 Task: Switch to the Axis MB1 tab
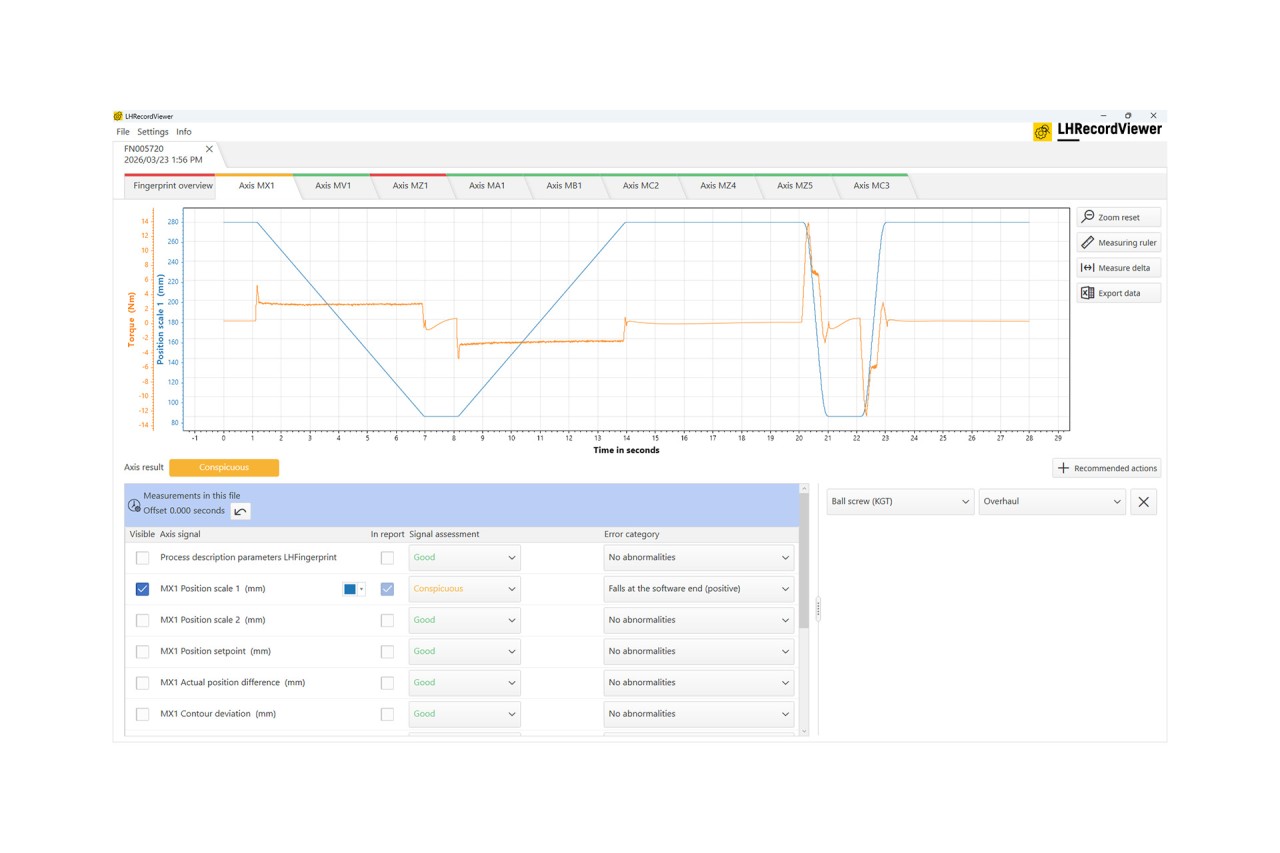pos(564,186)
